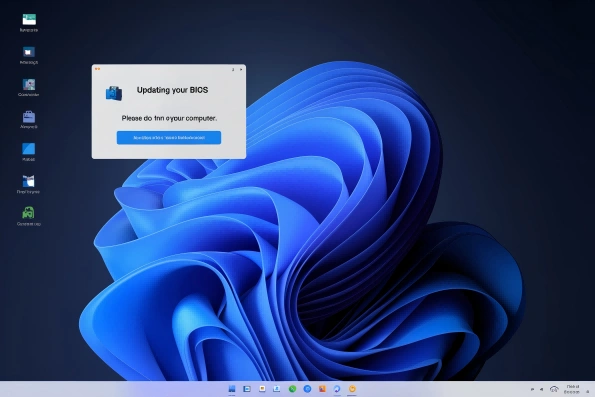The image size is (595, 397).
Task: Open the orange square taskbar app
Action: pos(322,389)
